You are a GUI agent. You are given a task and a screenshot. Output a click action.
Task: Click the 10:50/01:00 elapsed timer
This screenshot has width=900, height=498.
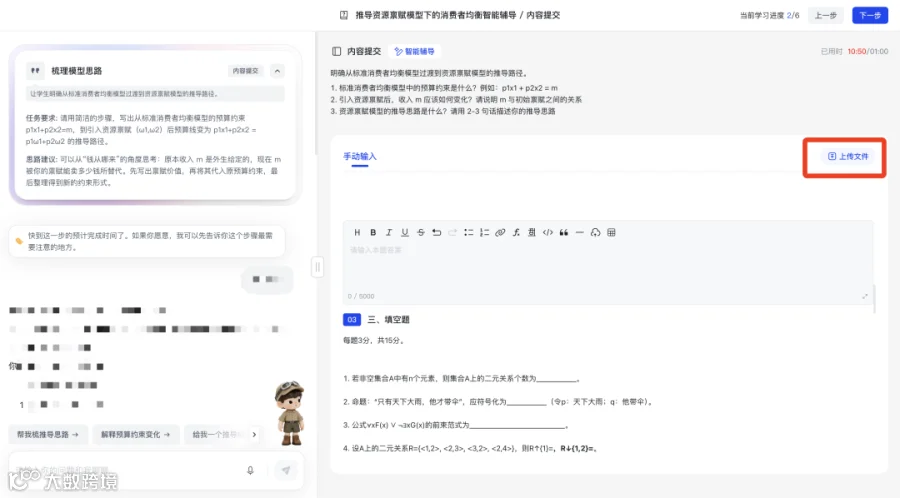point(868,51)
